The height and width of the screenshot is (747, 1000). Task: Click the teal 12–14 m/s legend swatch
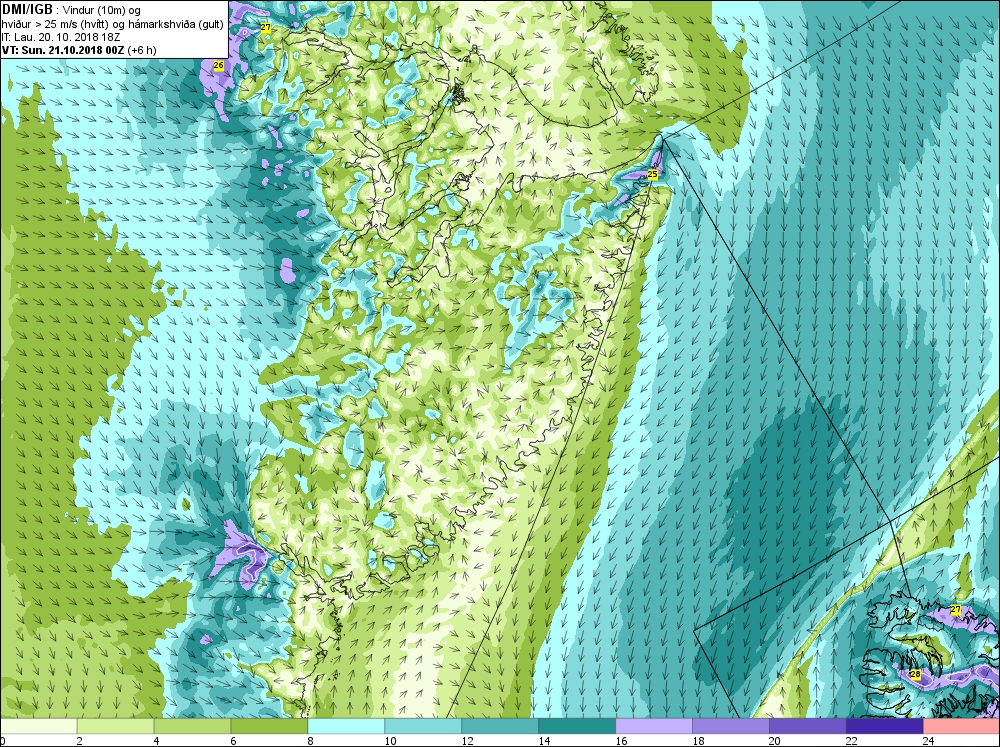tap(500, 727)
